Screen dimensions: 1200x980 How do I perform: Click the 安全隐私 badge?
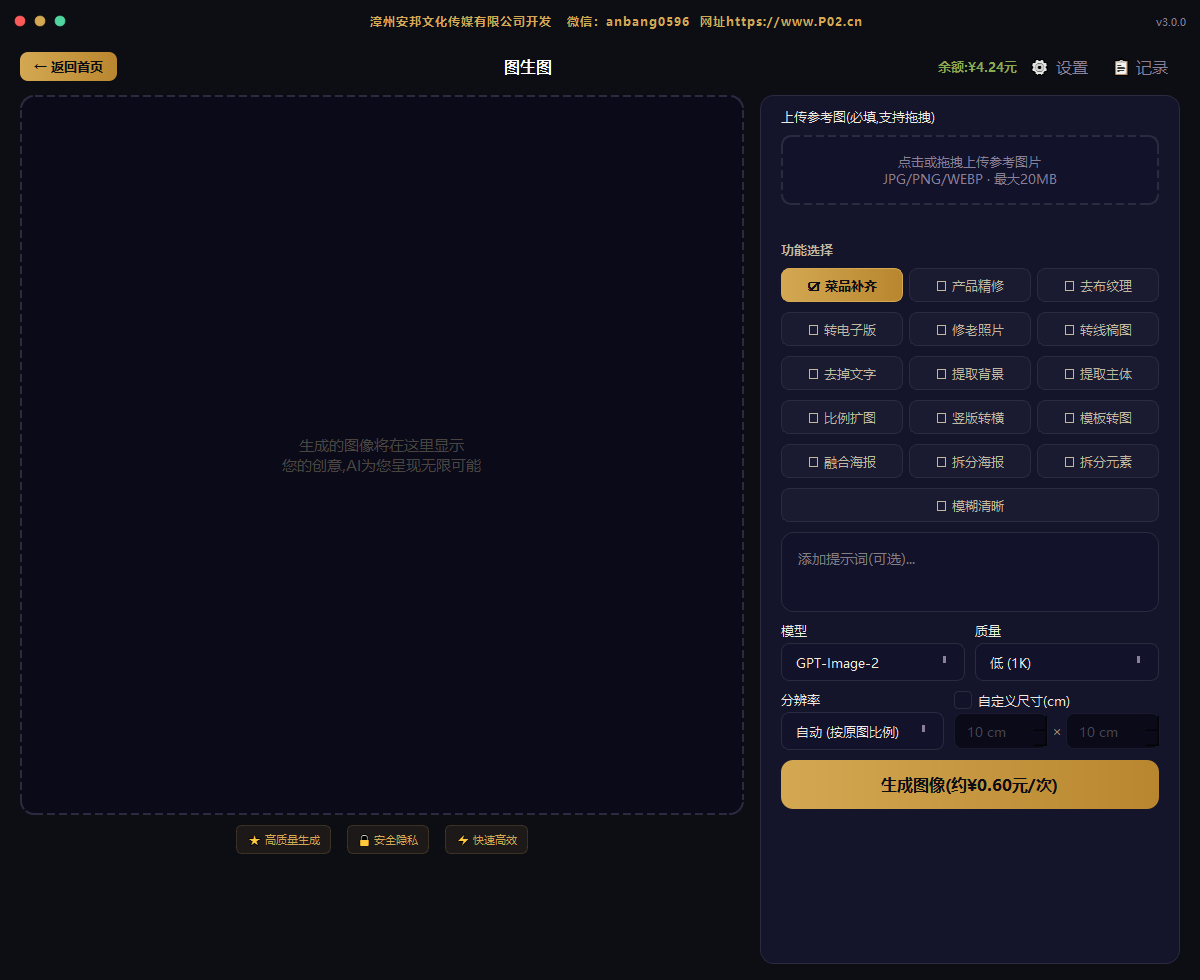388,840
